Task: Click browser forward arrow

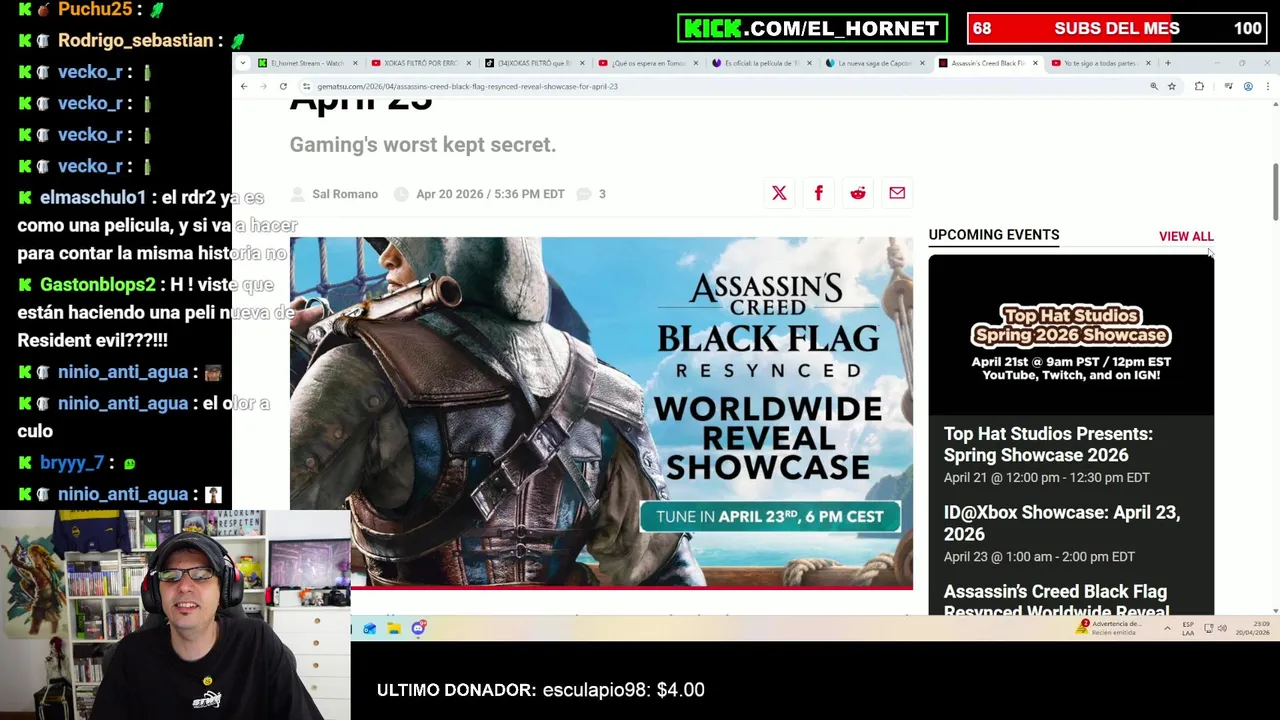Action: [263, 86]
